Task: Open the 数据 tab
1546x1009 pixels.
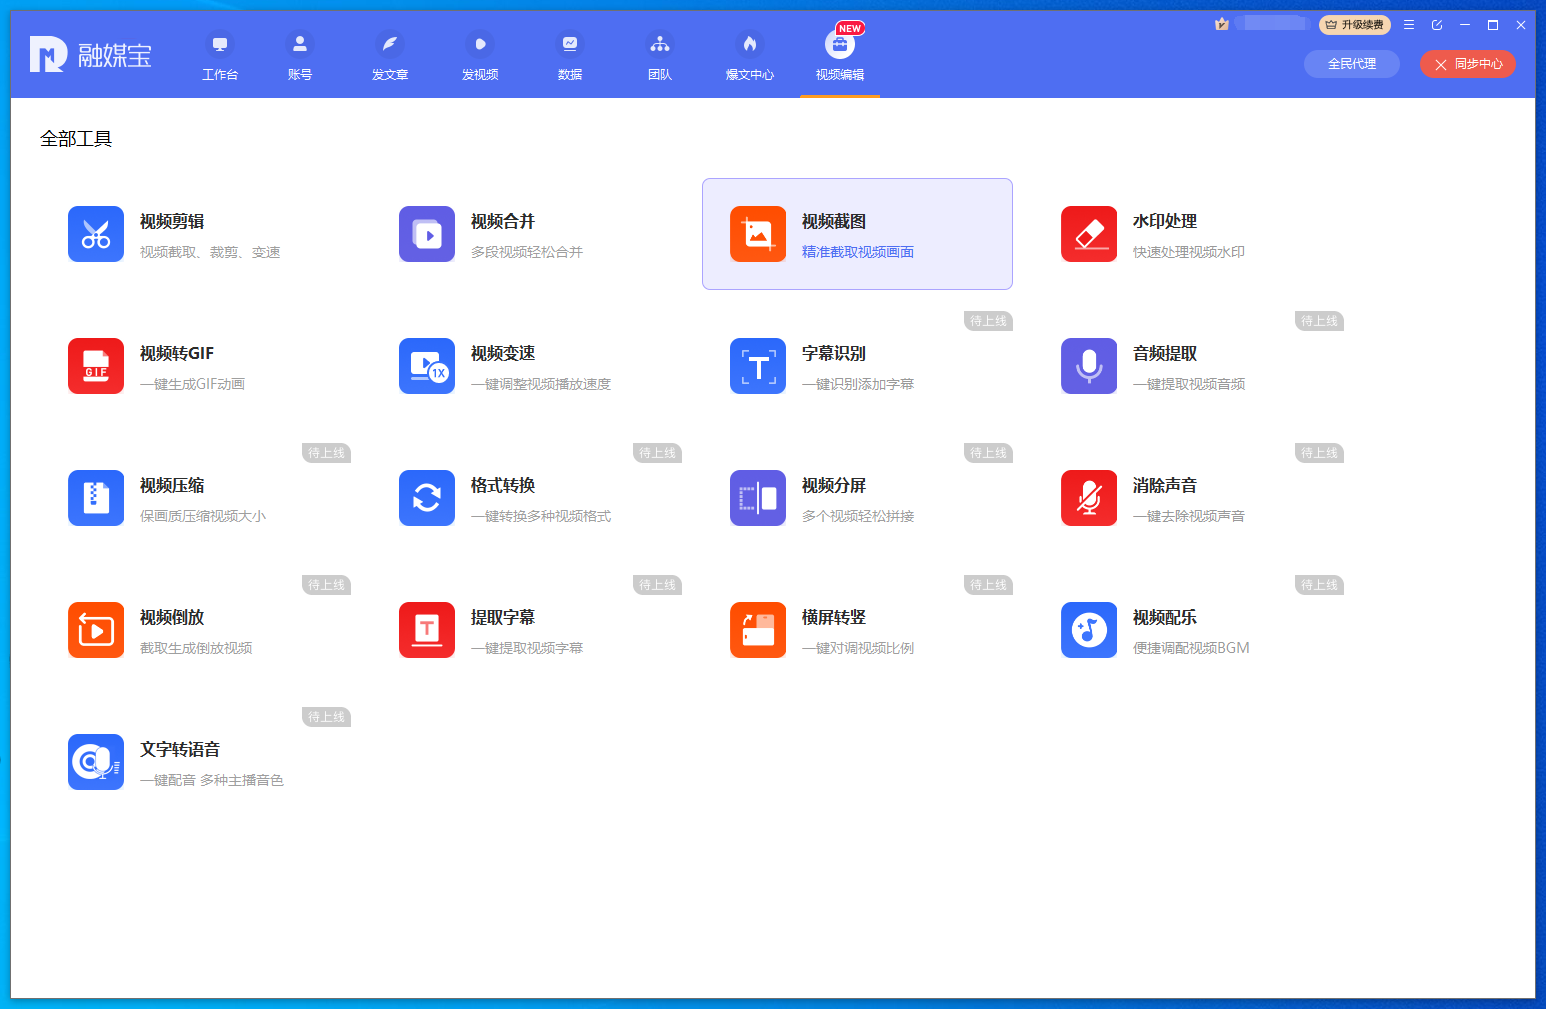Action: [570, 56]
